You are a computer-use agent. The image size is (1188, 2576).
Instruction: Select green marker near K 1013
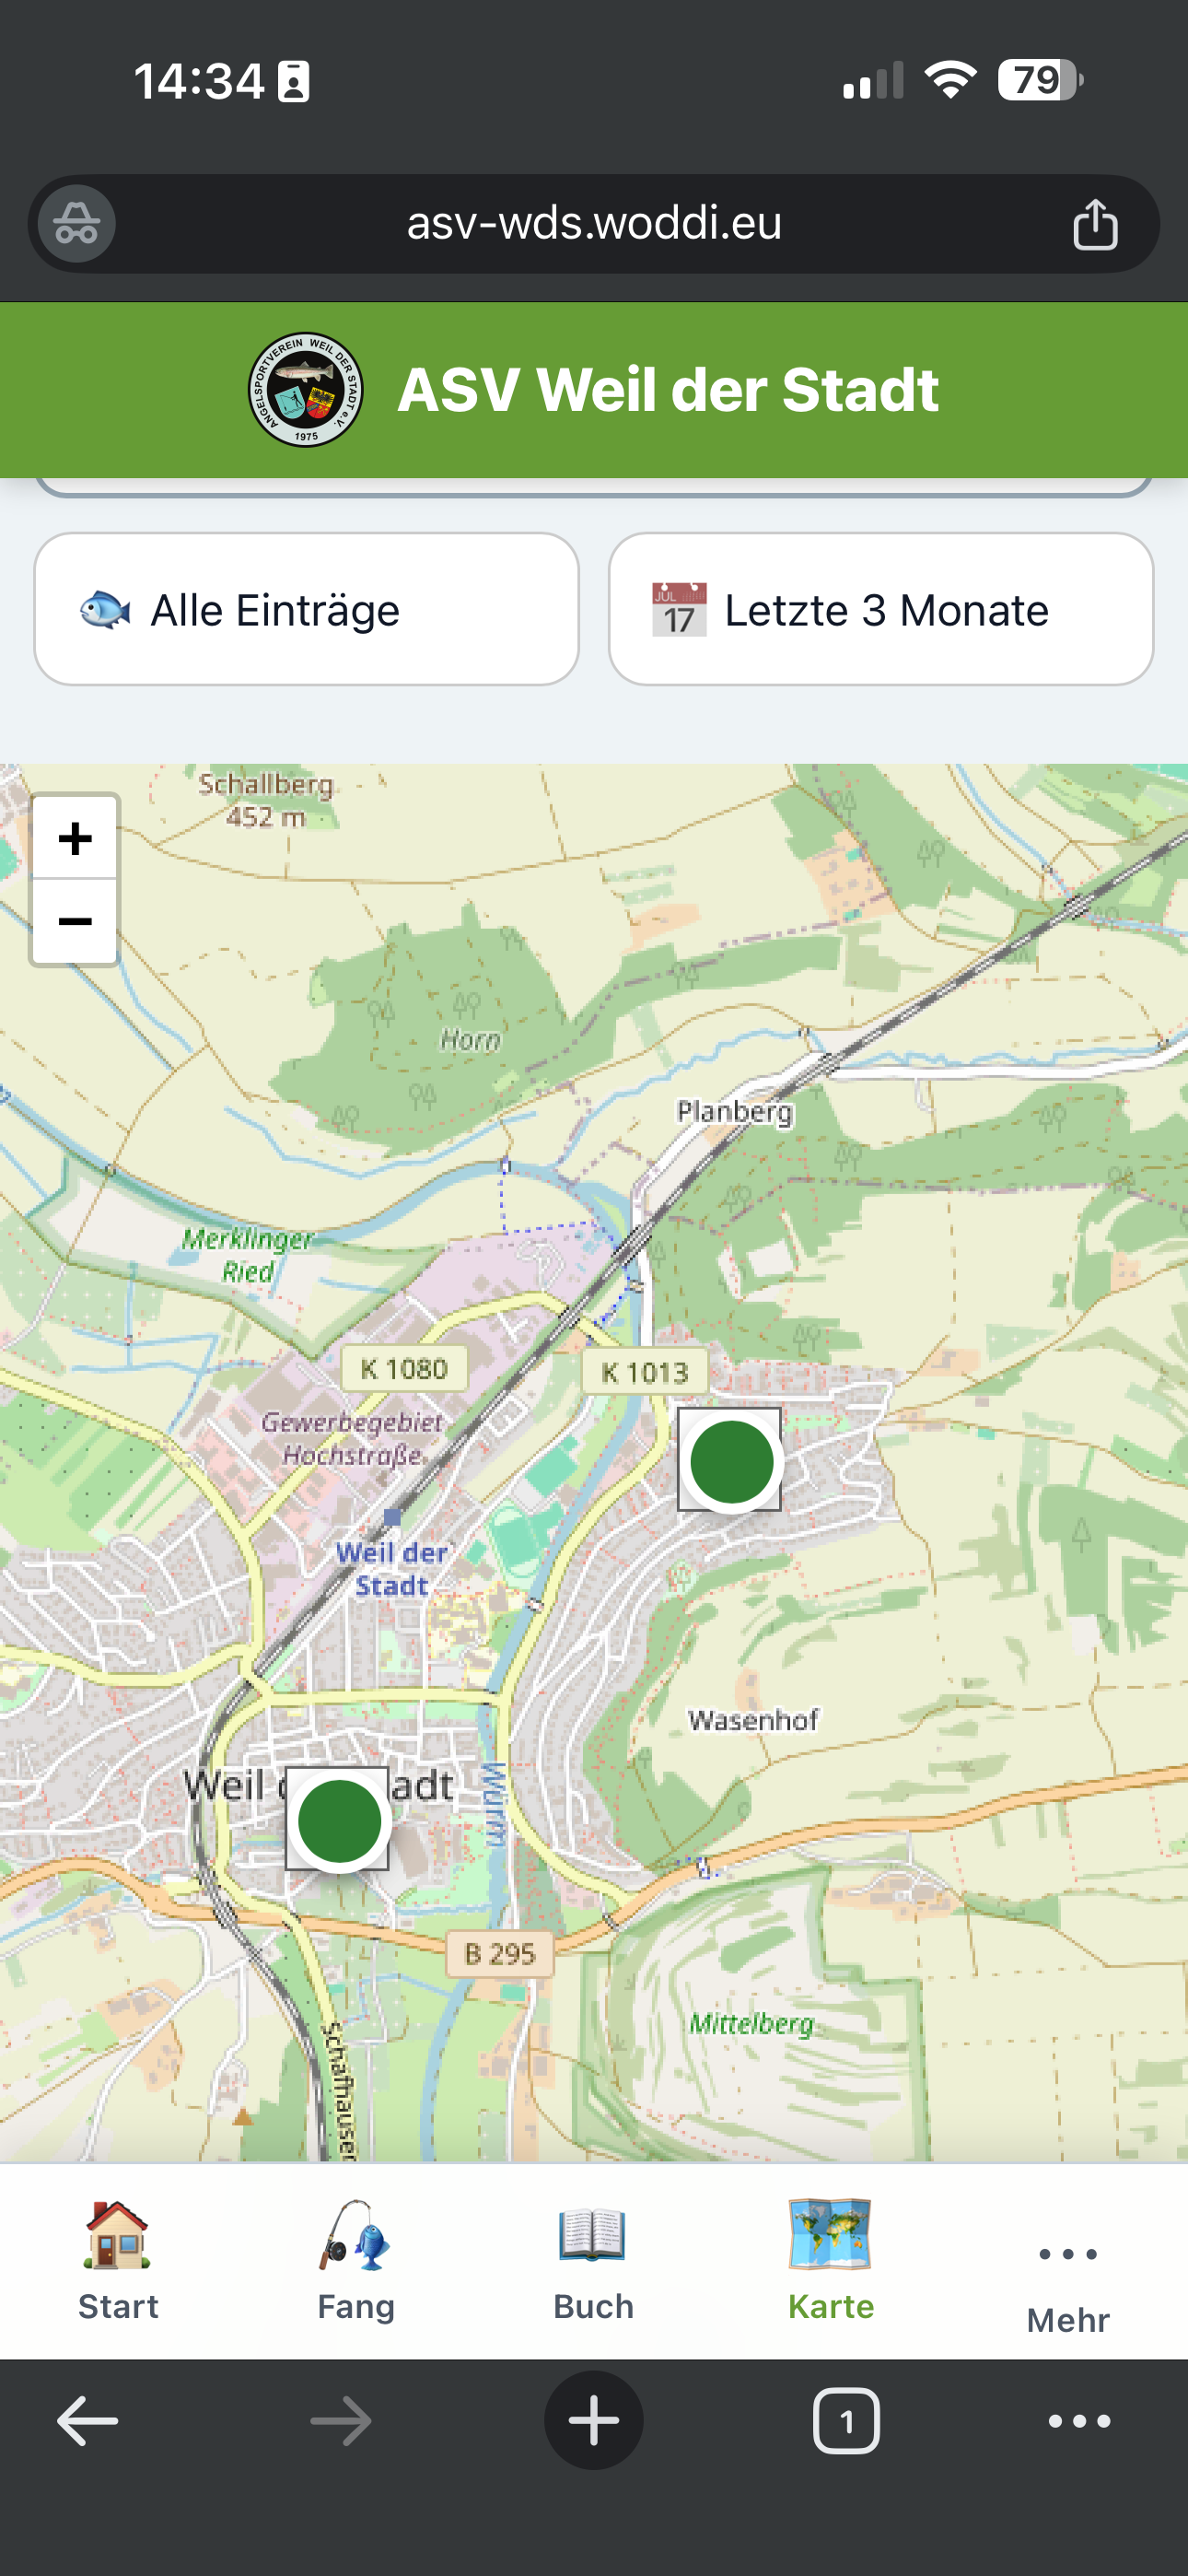pos(731,1461)
